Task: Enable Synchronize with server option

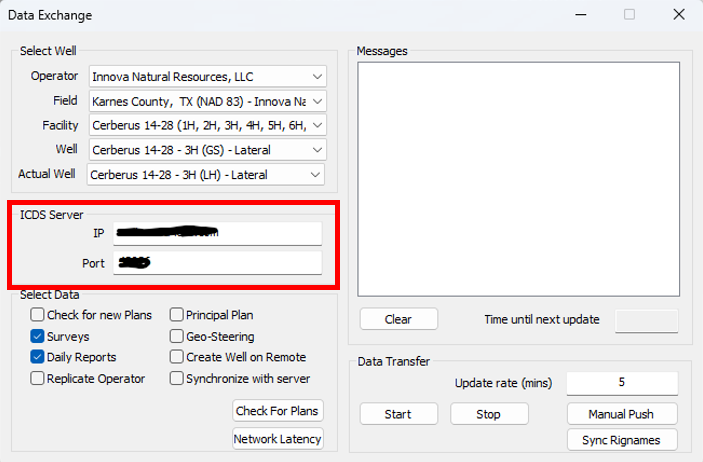Action: 177,379
